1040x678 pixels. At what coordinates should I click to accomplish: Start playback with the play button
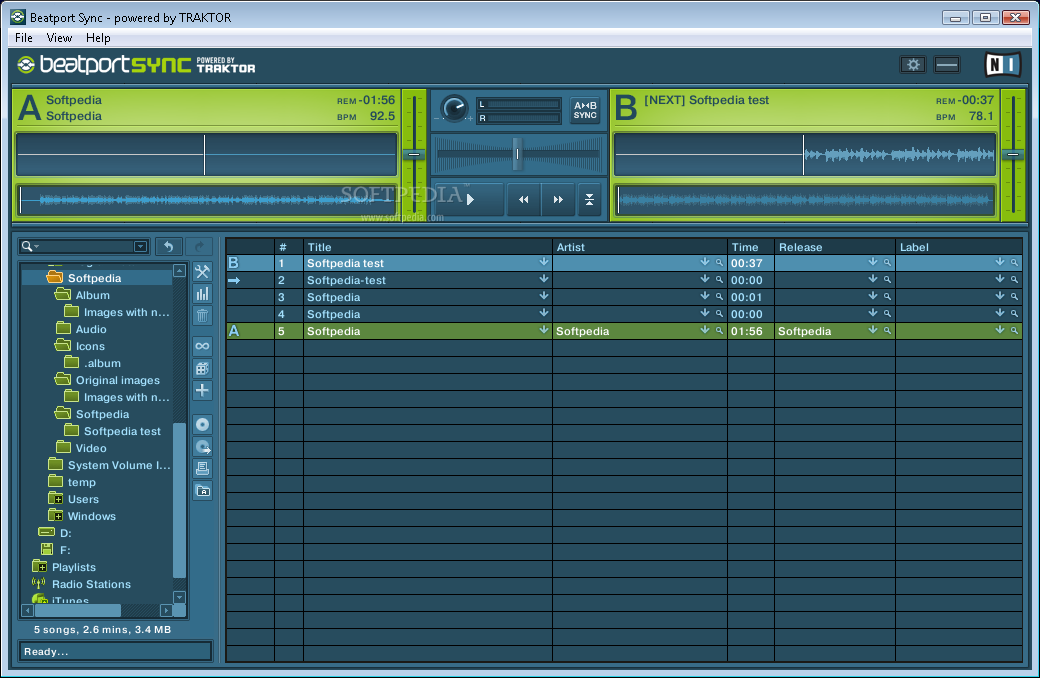tap(470, 199)
